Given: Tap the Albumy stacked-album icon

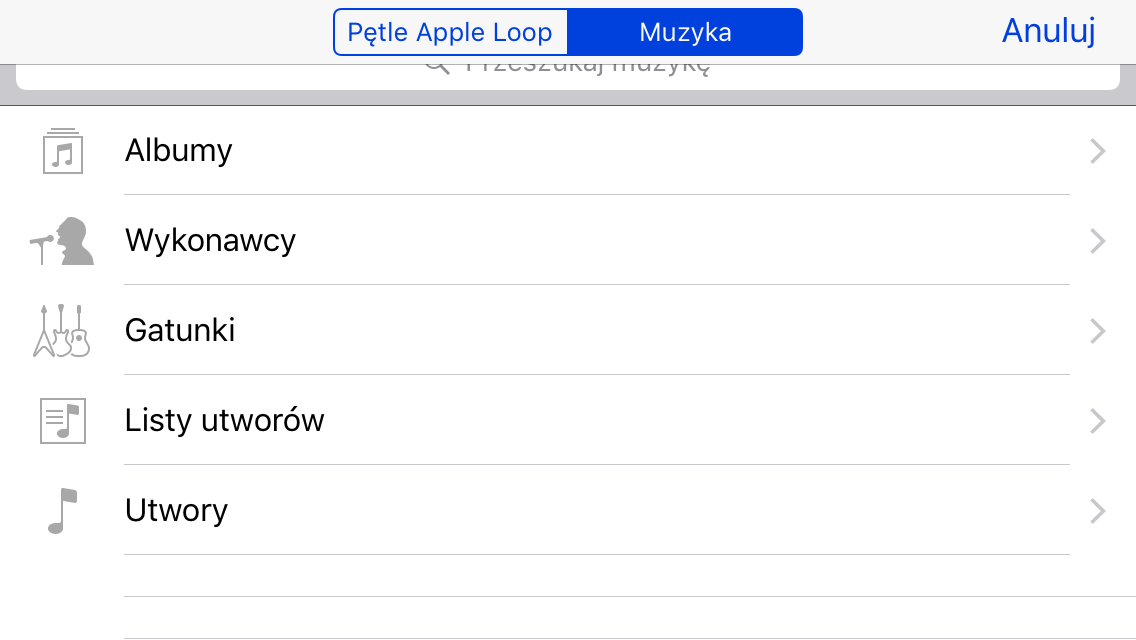Looking at the screenshot, I should tap(62, 151).
